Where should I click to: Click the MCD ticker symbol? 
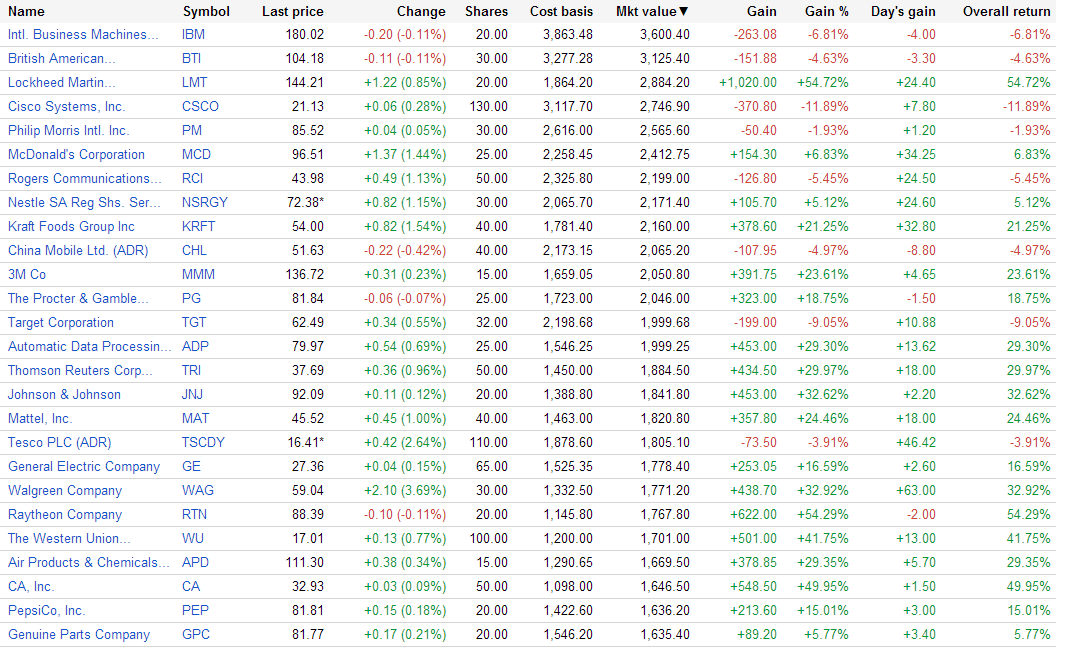(x=196, y=154)
